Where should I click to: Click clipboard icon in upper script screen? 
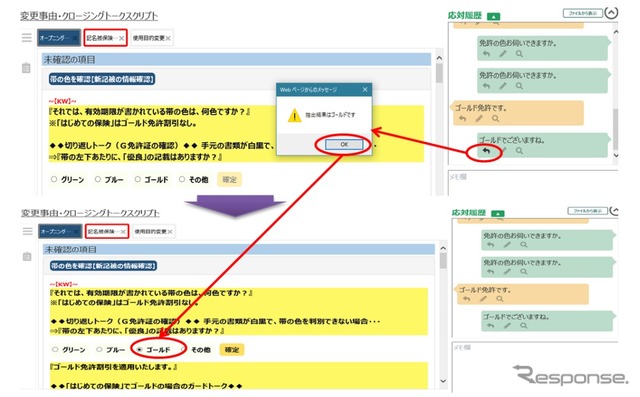[26, 68]
